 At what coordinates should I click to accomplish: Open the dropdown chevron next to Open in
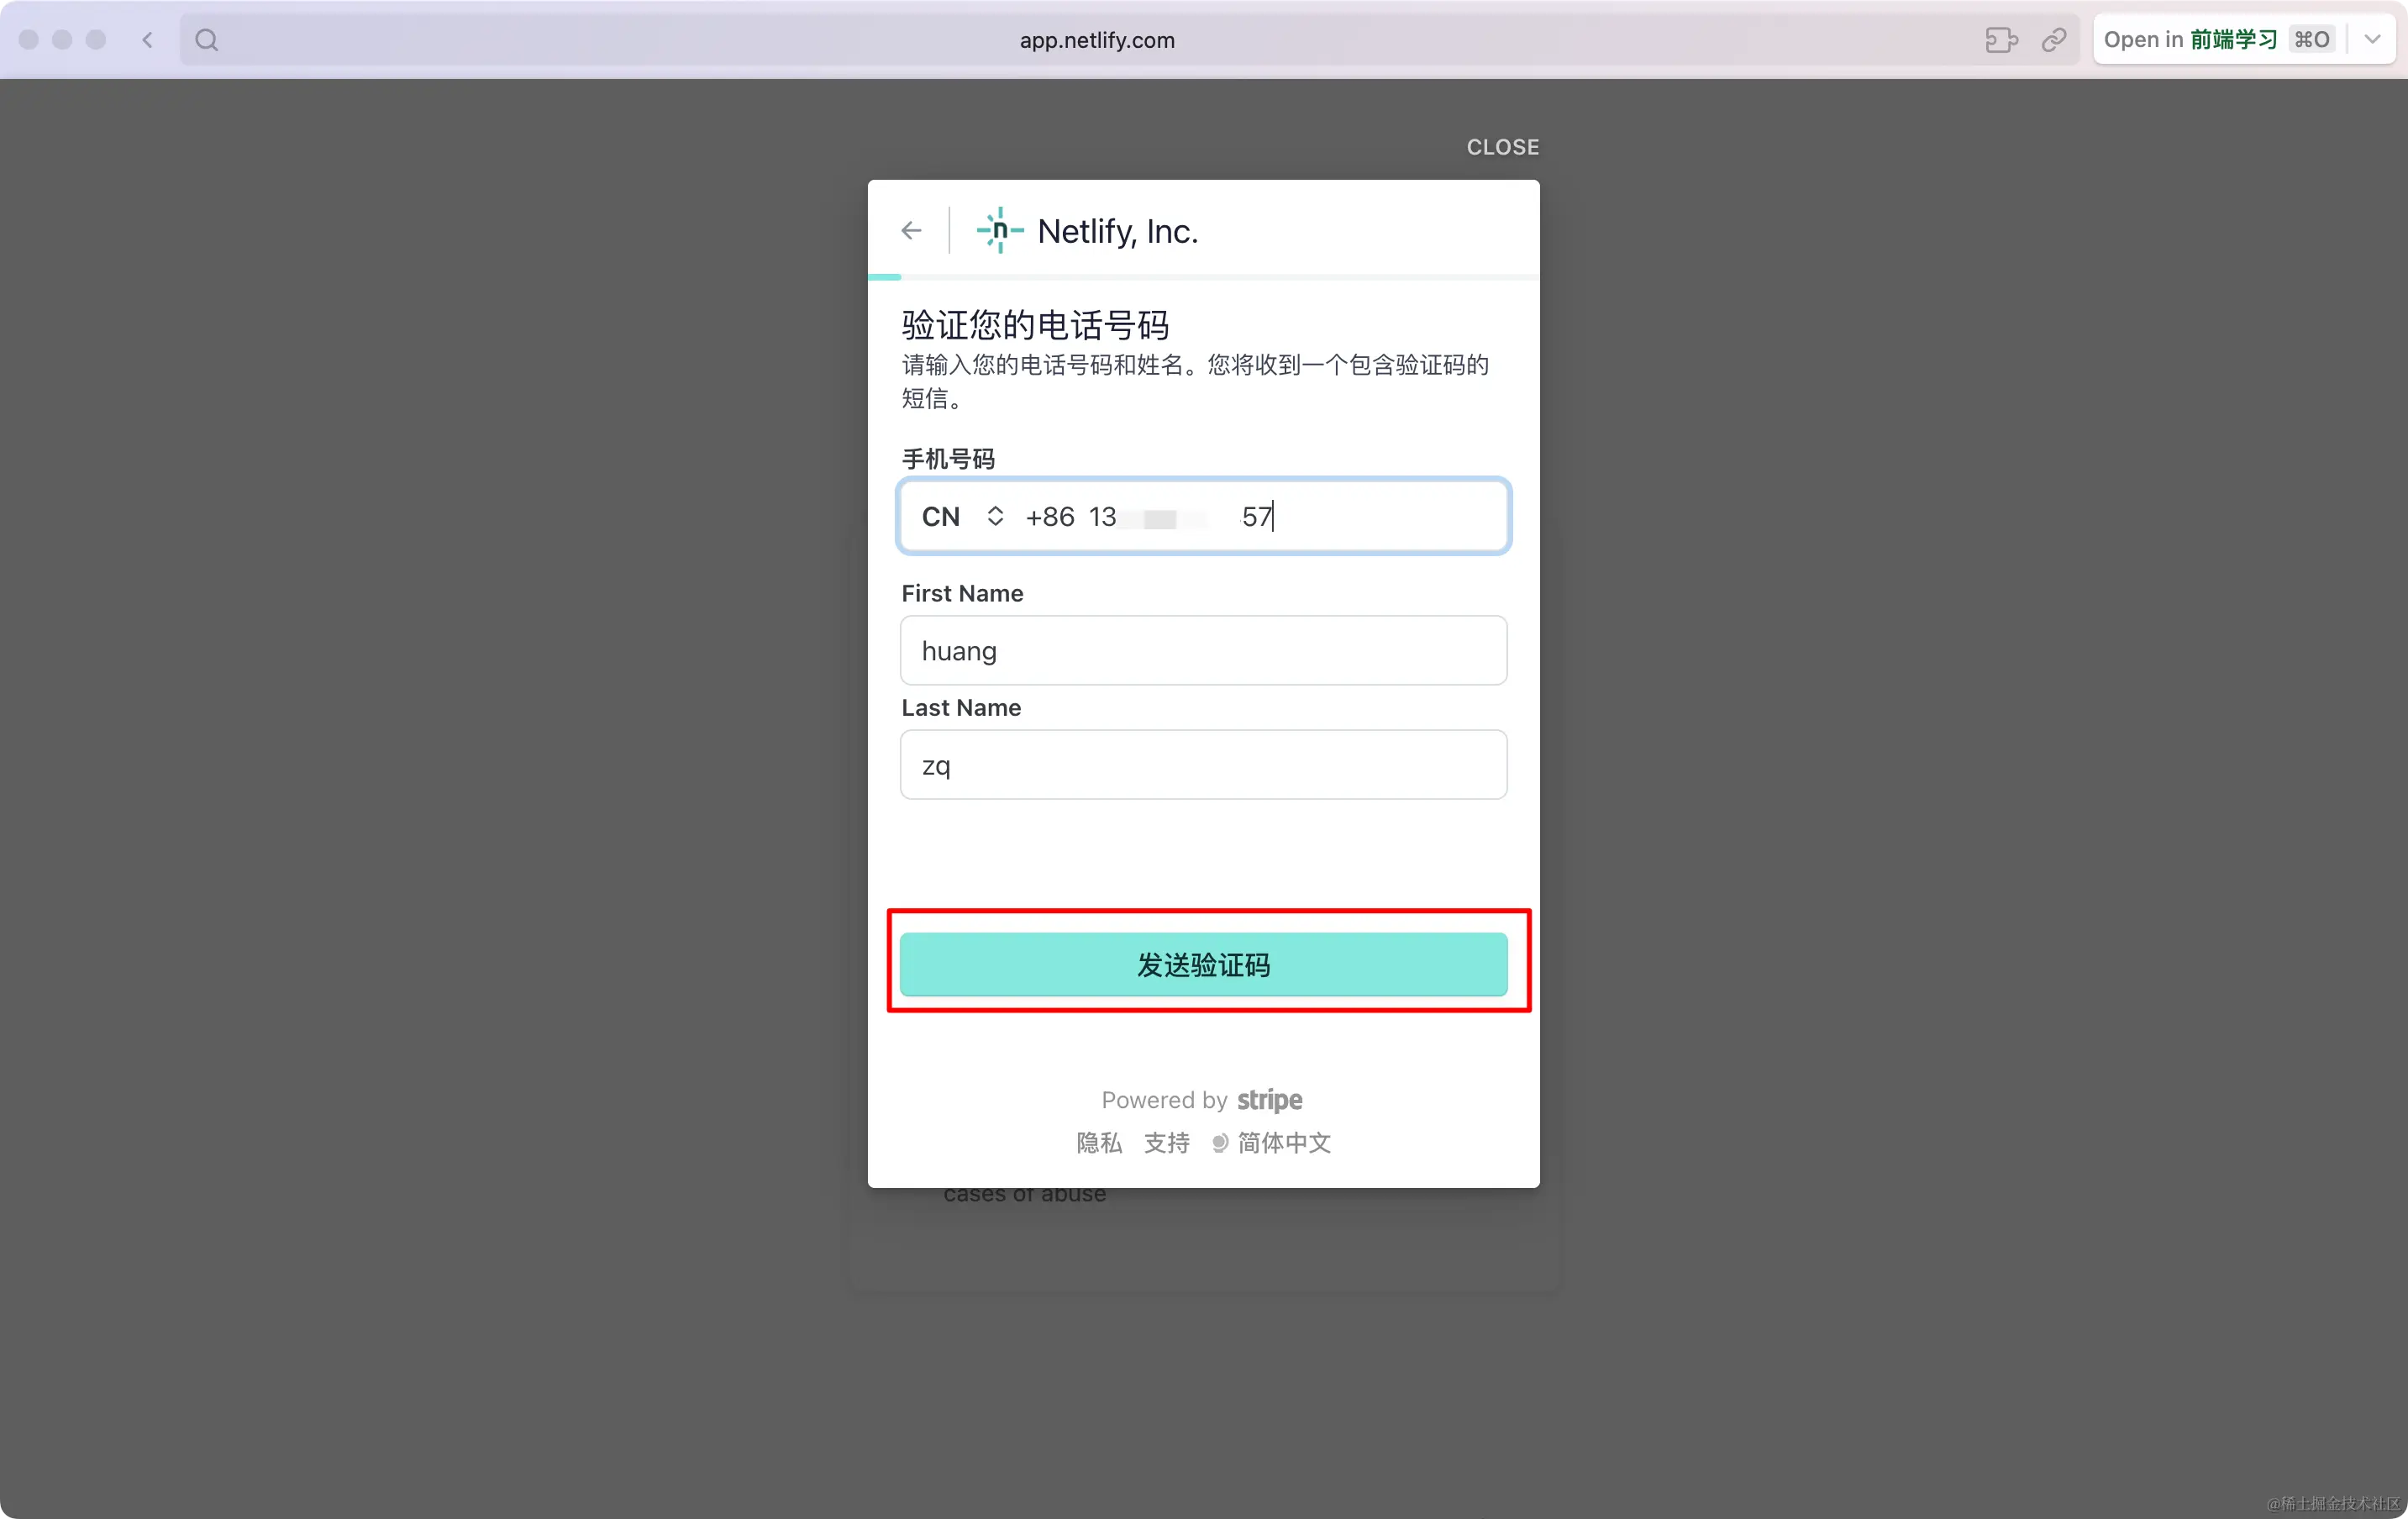click(x=2372, y=40)
